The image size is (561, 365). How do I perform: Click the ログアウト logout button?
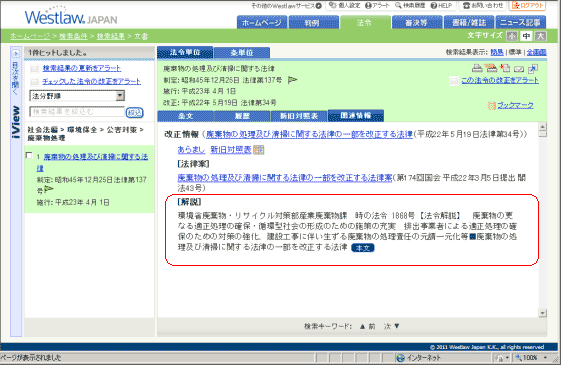[x=528, y=5]
